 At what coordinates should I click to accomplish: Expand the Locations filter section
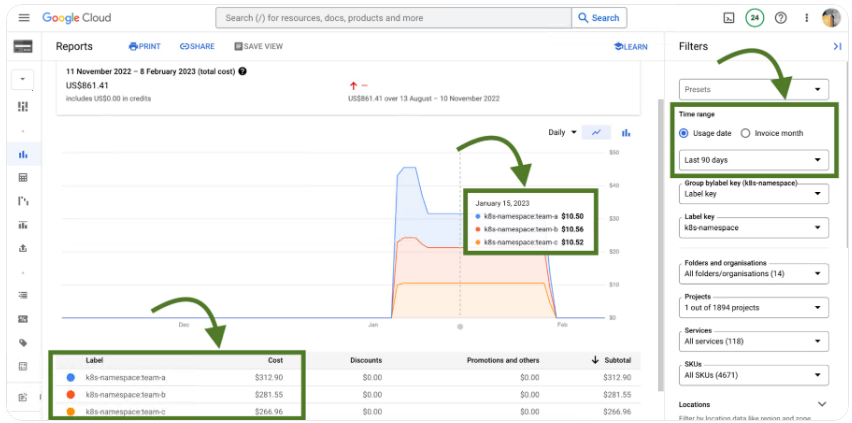[x=822, y=404]
